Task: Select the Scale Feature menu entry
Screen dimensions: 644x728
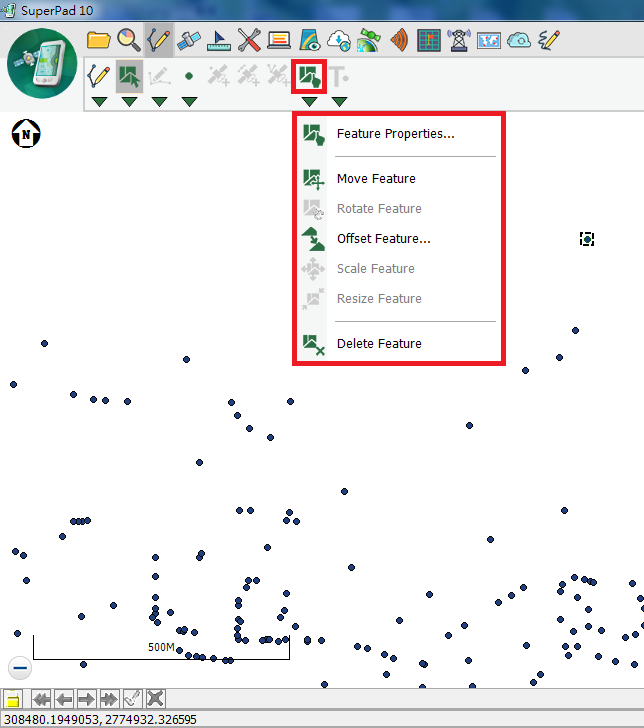Action: [x=399, y=268]
